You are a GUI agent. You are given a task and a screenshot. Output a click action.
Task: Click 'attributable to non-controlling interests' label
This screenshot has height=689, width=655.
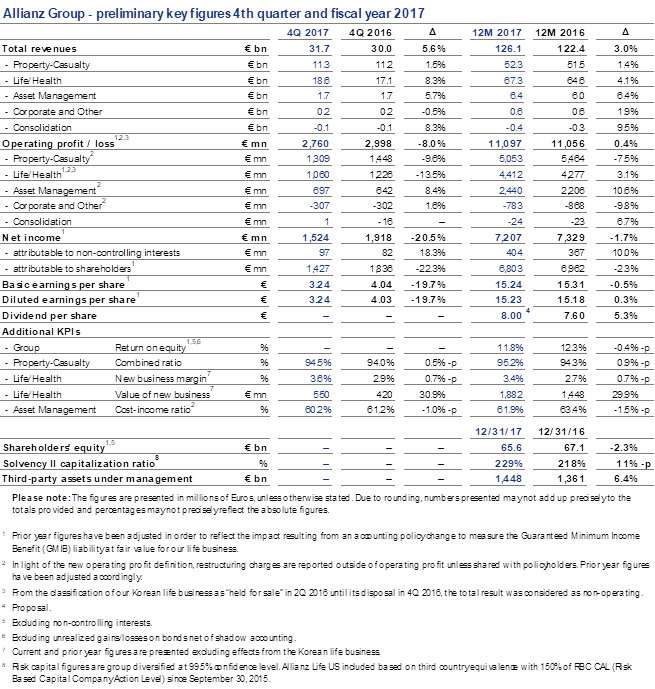[97, 253]
